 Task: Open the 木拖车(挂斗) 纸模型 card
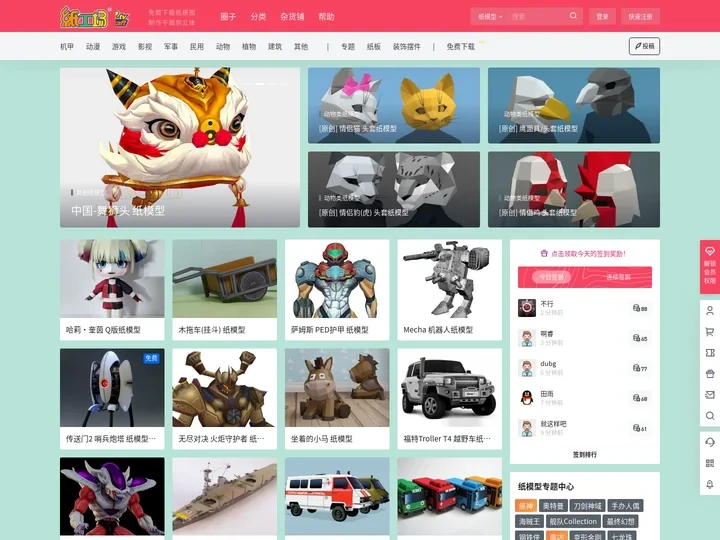[225, 290]
